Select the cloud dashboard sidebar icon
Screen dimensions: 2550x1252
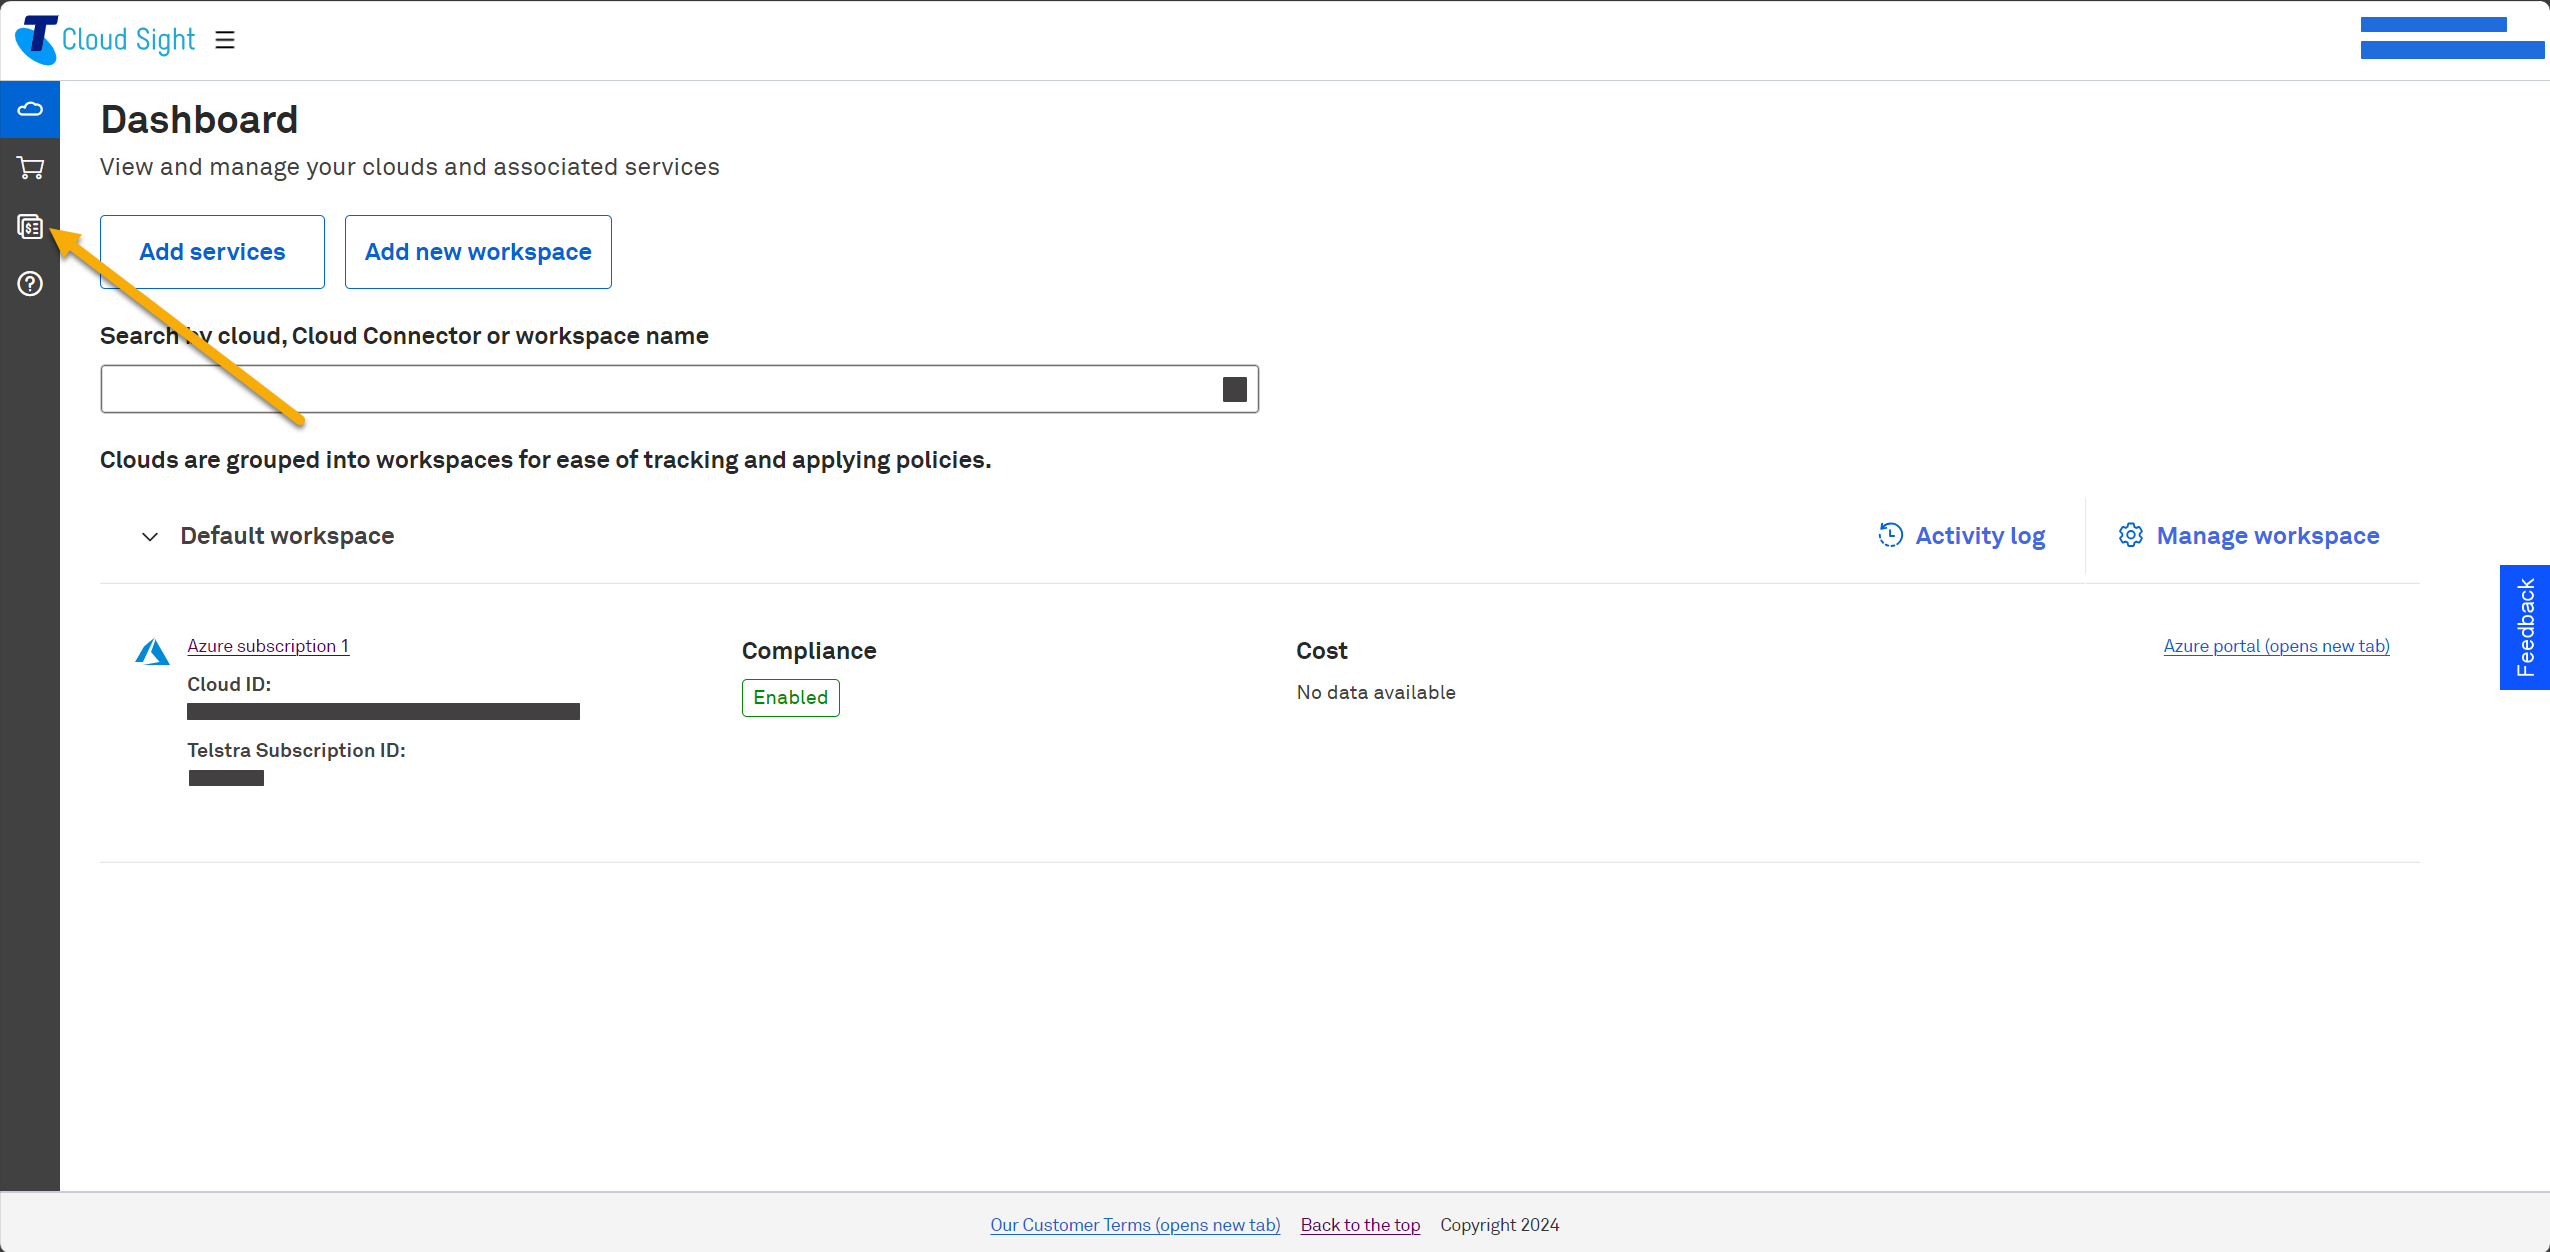pyautogui.click(x=30, y=109)
